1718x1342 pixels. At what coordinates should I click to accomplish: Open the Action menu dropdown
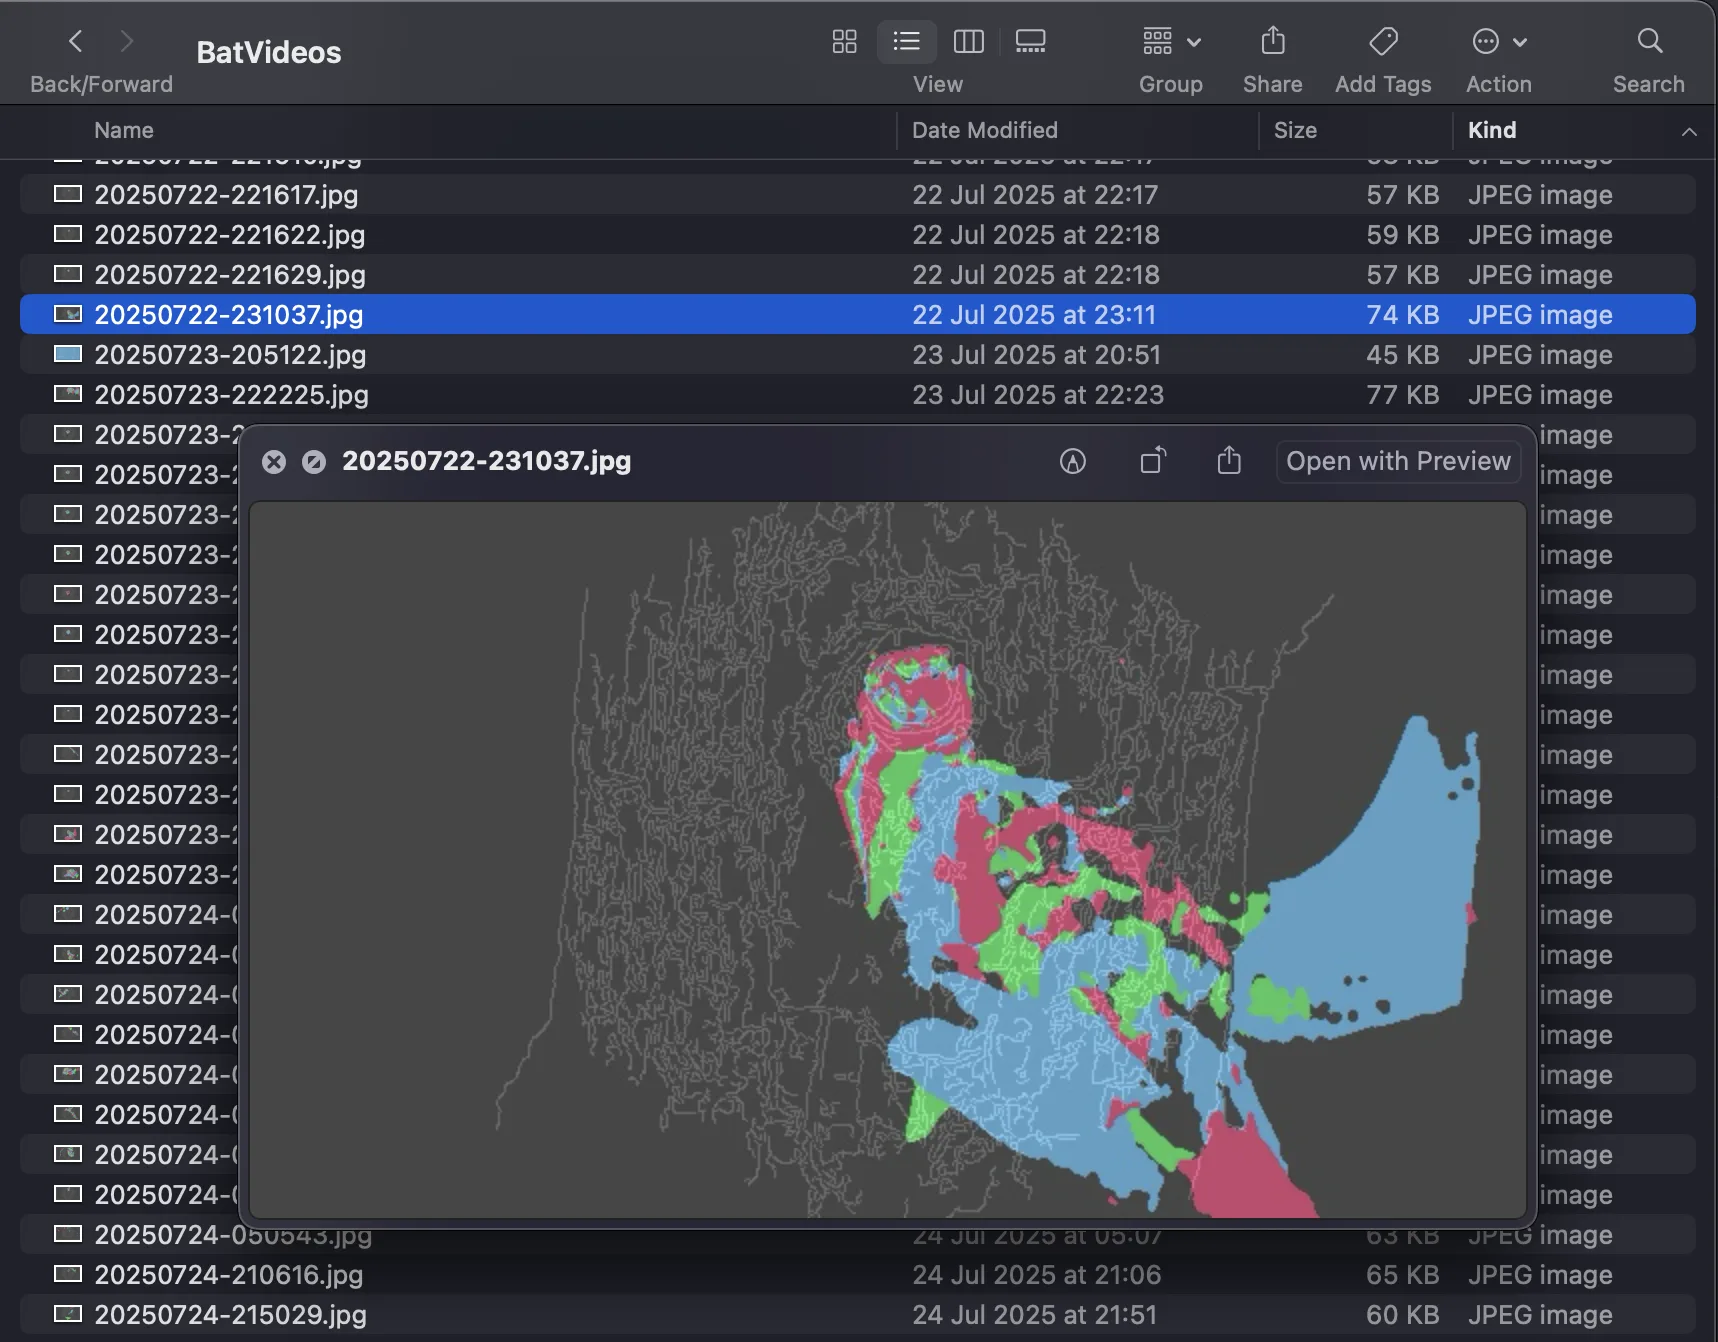coord(1498,41)
